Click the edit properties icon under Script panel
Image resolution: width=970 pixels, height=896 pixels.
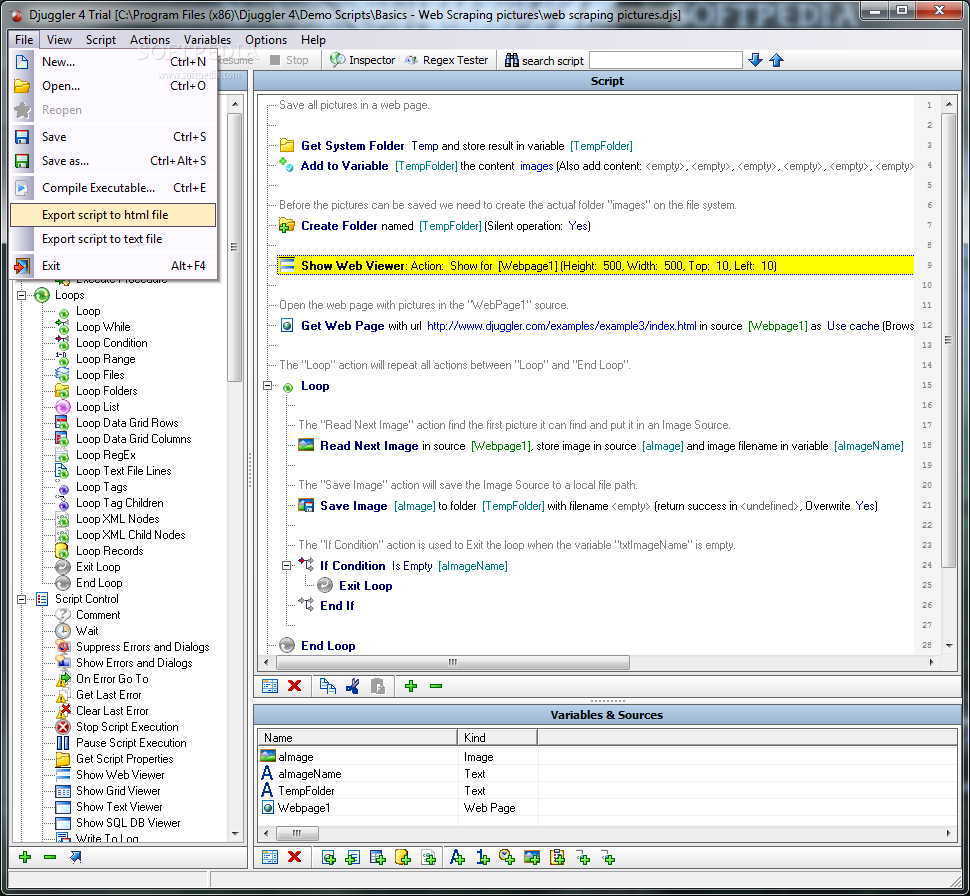270,686
